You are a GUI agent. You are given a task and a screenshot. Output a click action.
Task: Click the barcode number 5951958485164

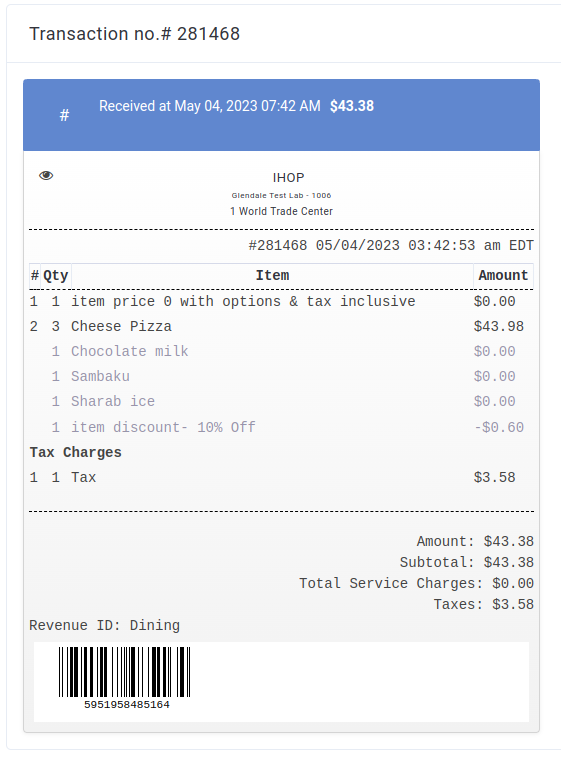pyautogui.click(x=127, y=705)
